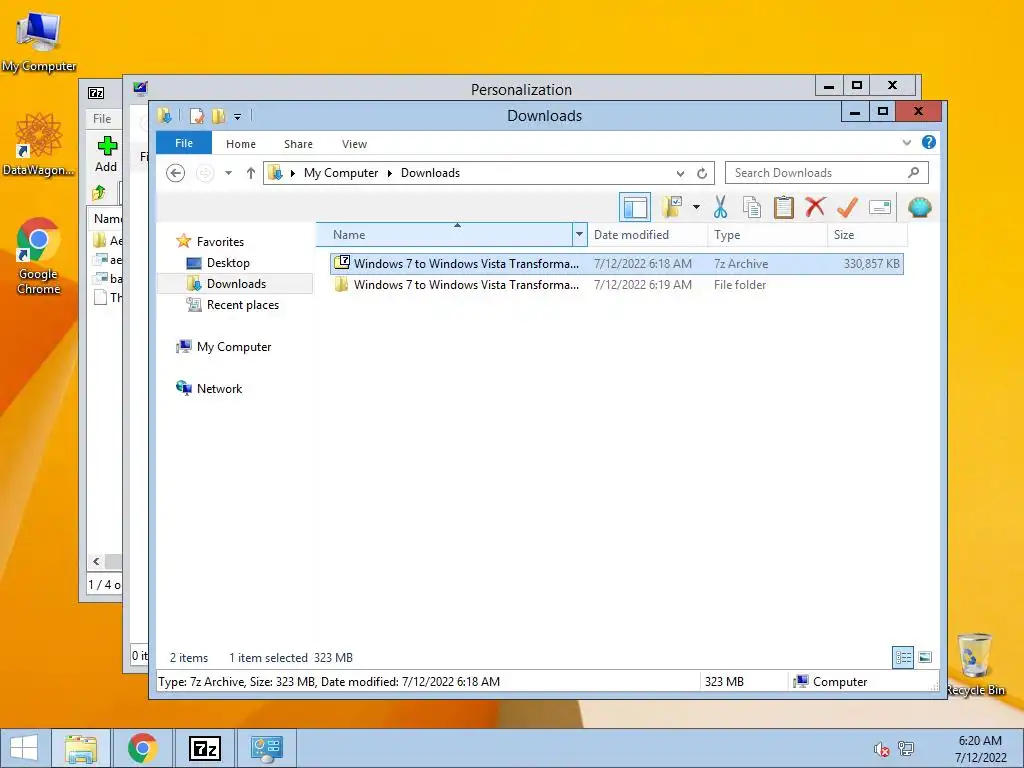
Task: Open the Customize Quick Access Toolbar dropdown
Action: [x=238, y=117]
